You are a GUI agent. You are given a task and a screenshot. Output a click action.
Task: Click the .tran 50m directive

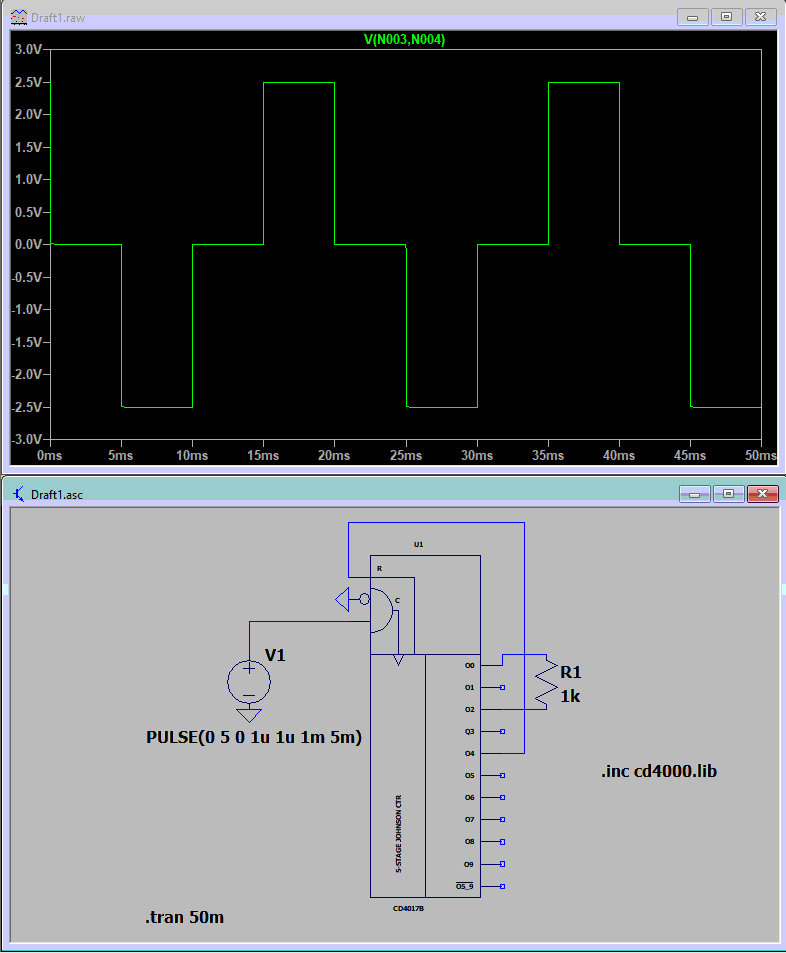click(184, 917)
